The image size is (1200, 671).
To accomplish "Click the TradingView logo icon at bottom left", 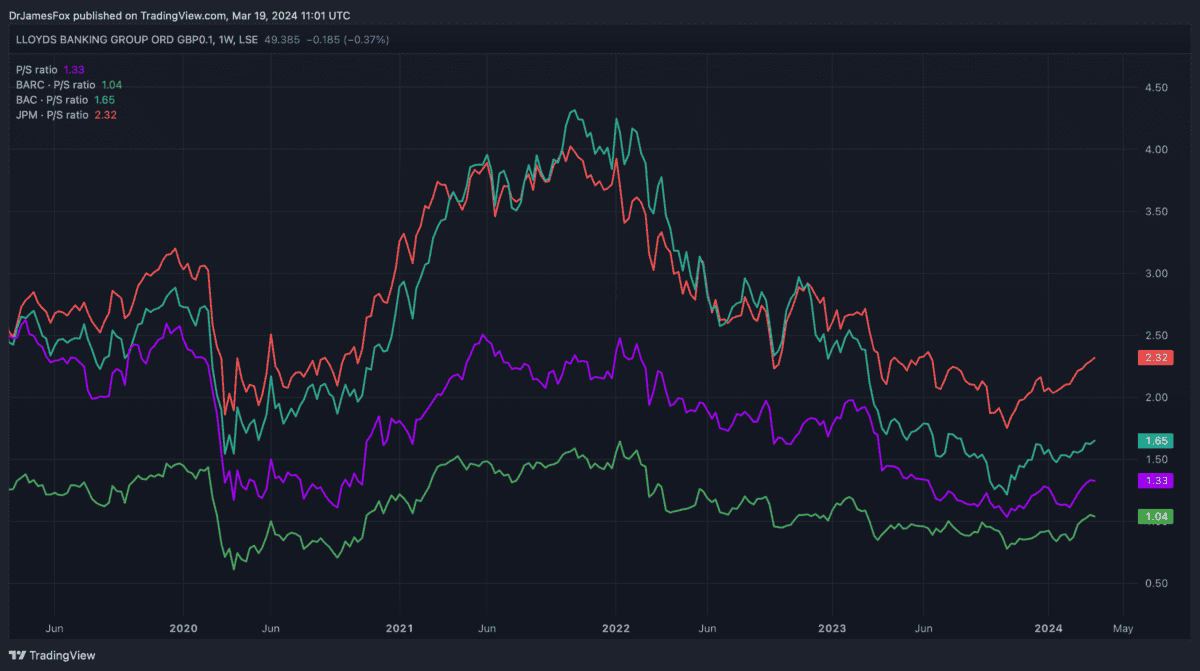I will (x=17, y=655).
